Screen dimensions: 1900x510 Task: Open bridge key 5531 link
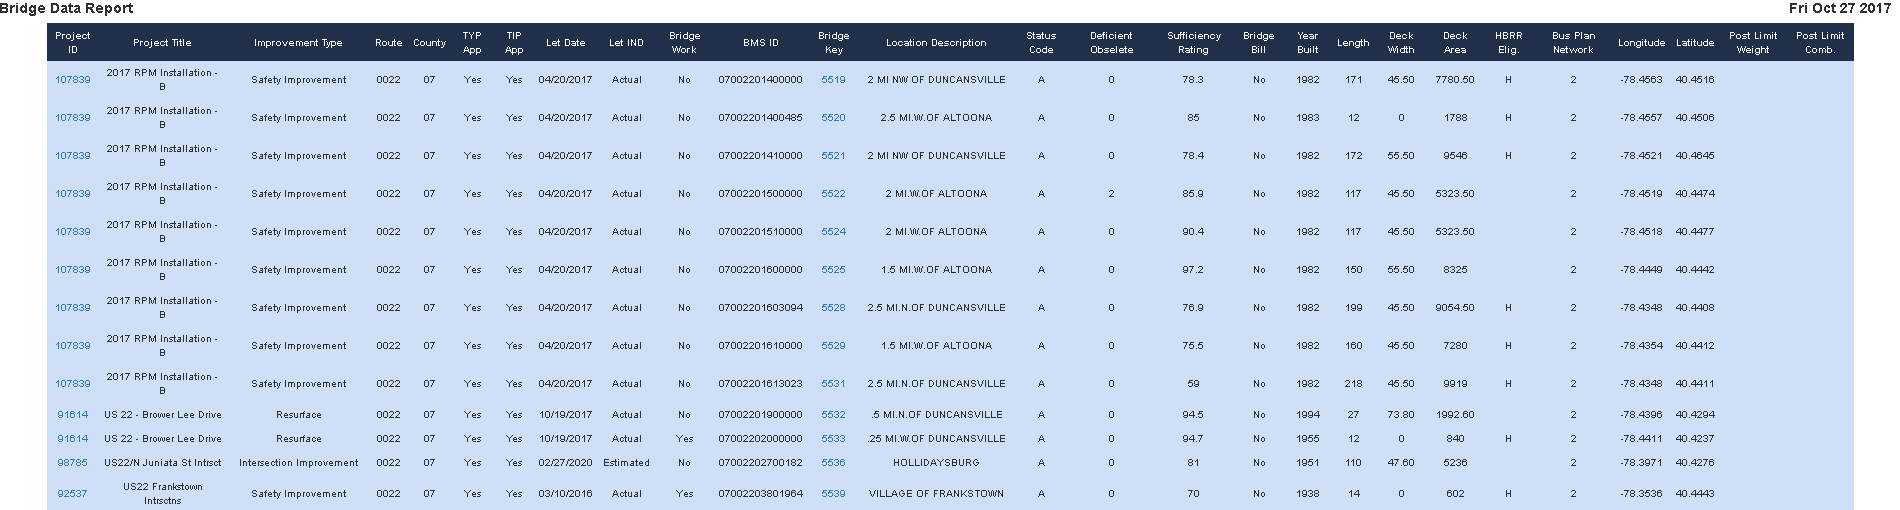click(x=833, y=384)
